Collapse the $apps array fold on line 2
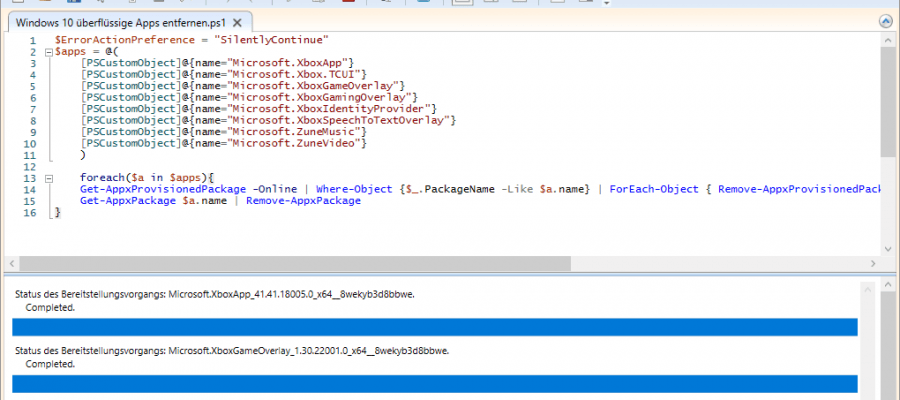 (47, 51)
